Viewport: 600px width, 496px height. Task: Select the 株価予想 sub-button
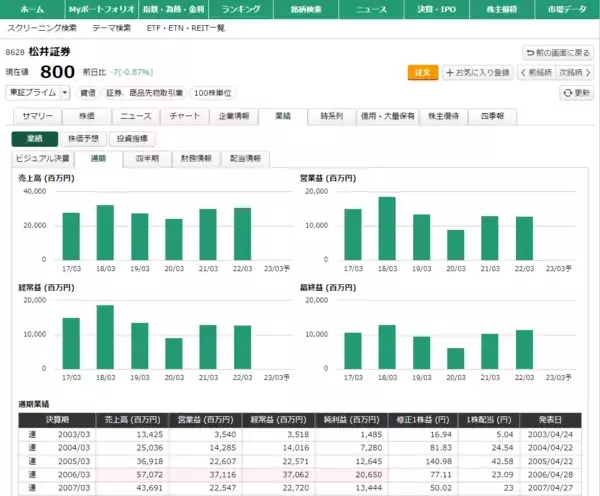point(83,139)
